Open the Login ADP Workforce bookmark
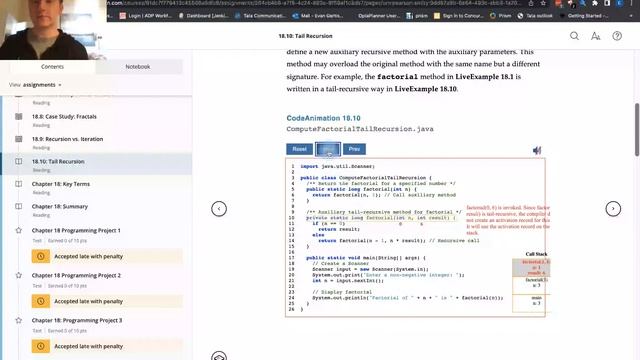Viewport: 640px width, 360px height. (146, 16)
